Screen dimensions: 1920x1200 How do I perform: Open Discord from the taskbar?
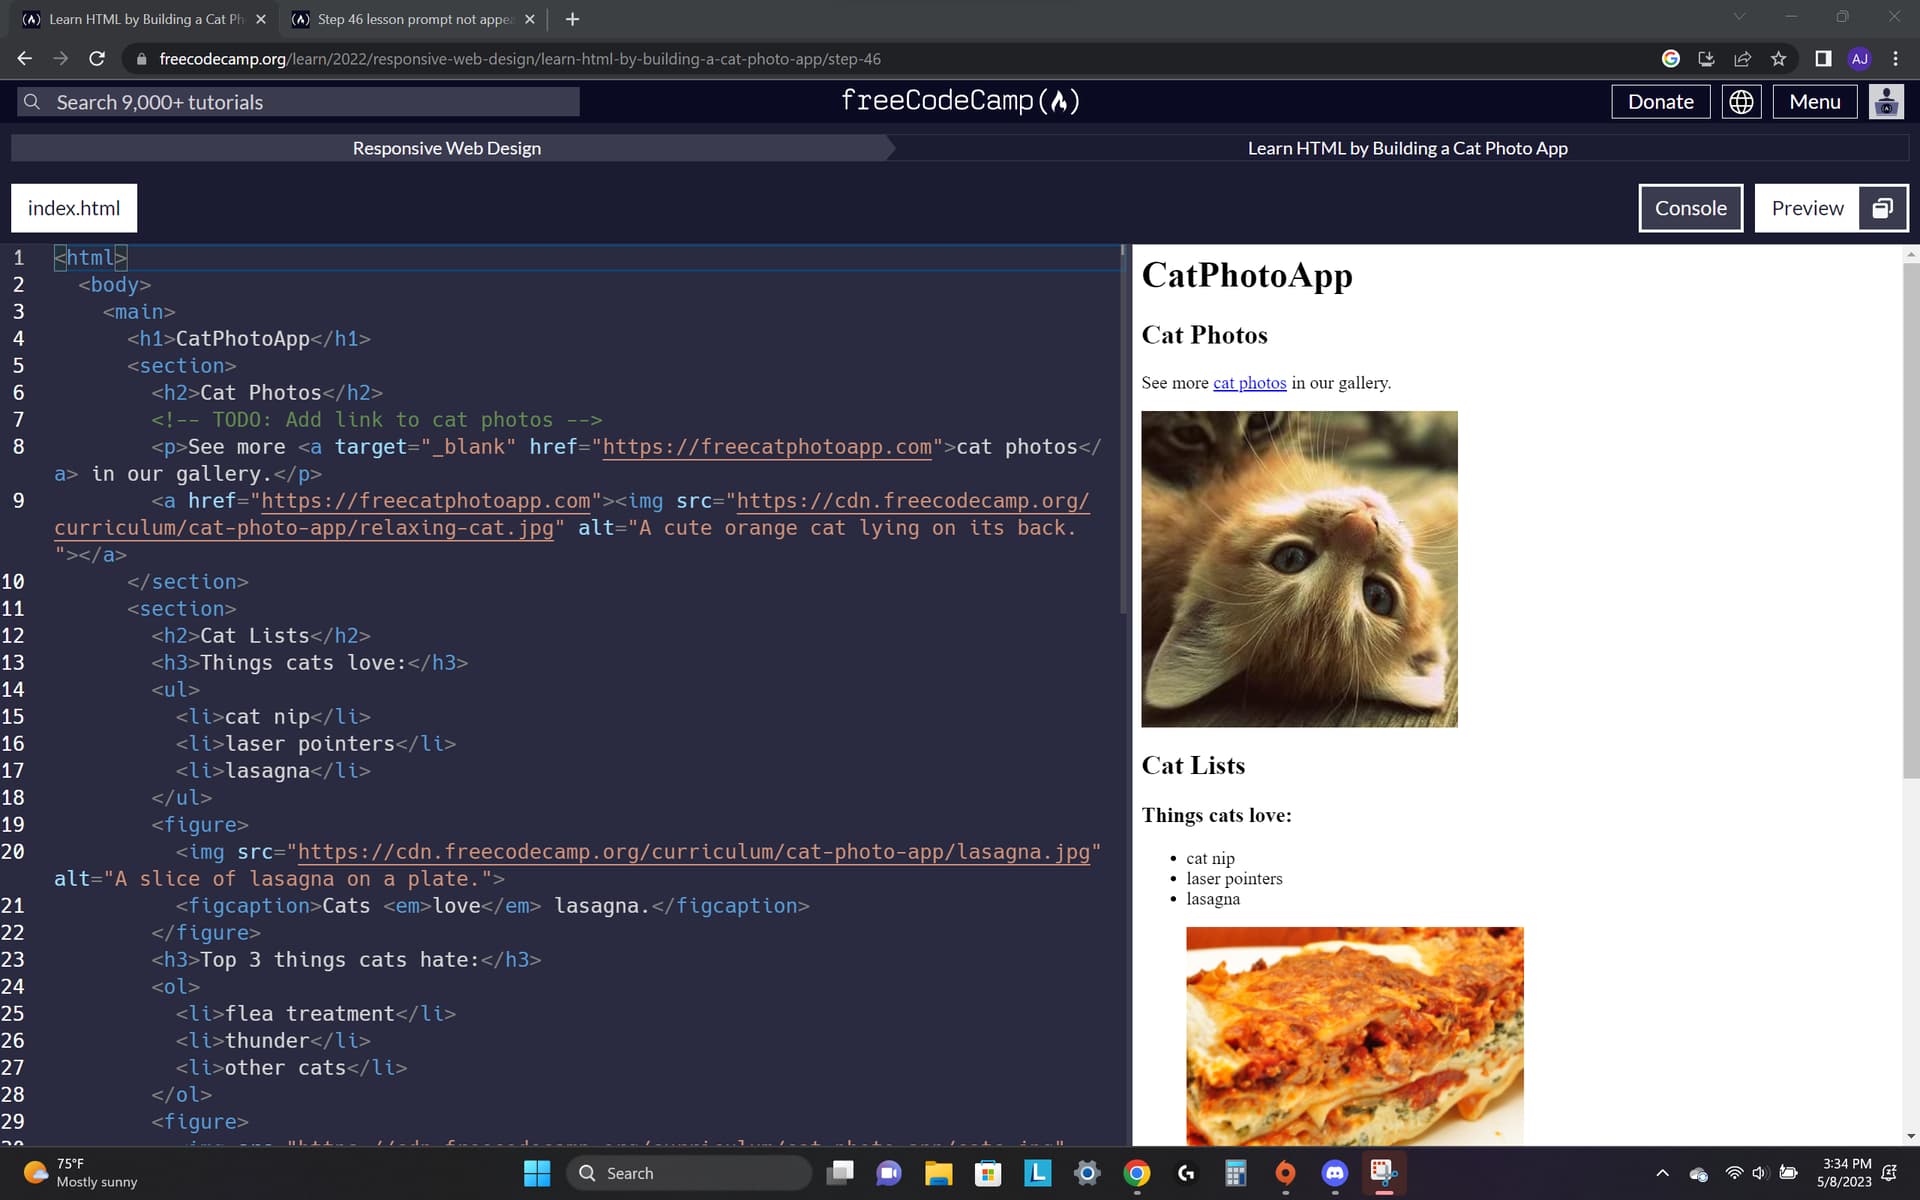[x=1334, y=1173]
